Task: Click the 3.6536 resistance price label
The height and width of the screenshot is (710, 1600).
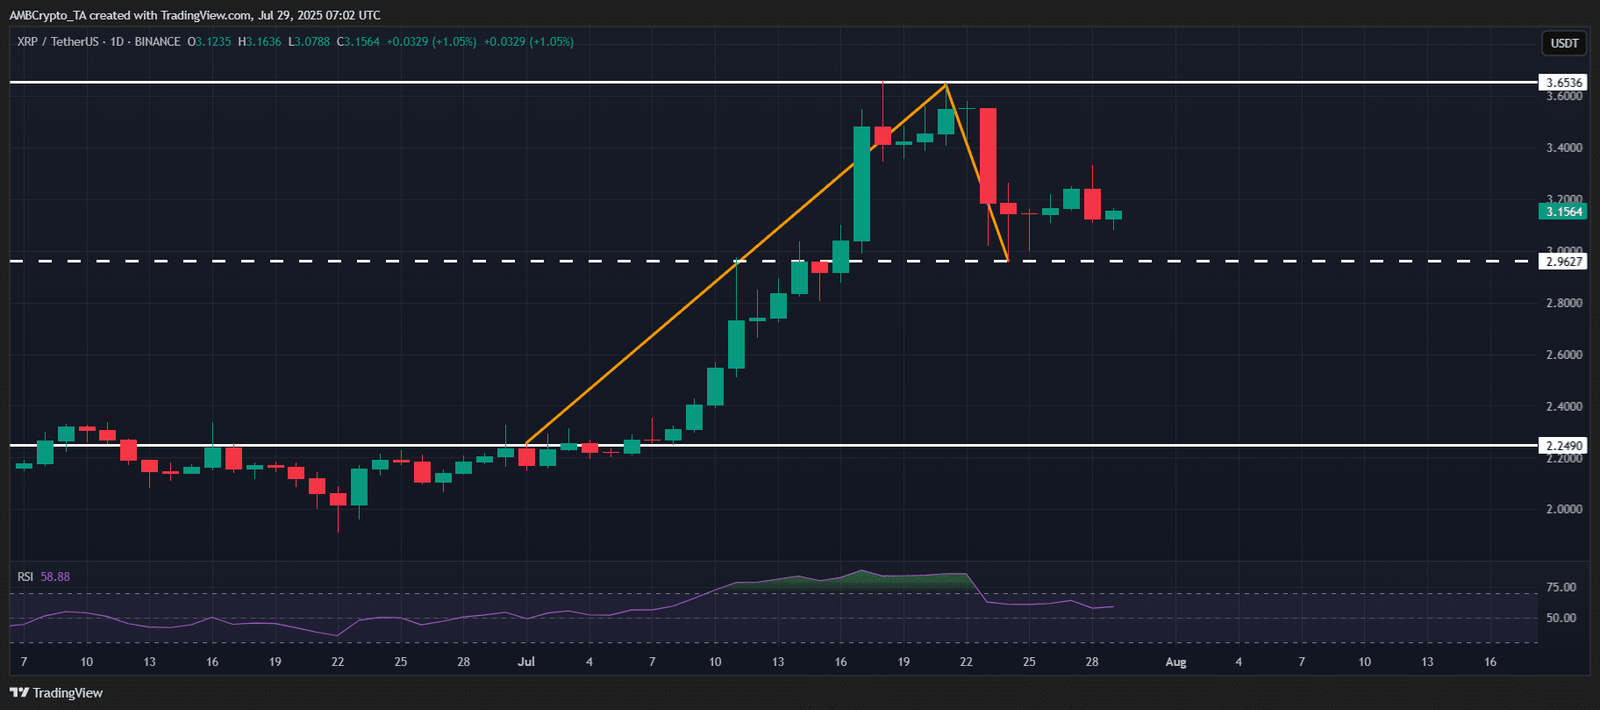Action: pos(1563,83)
